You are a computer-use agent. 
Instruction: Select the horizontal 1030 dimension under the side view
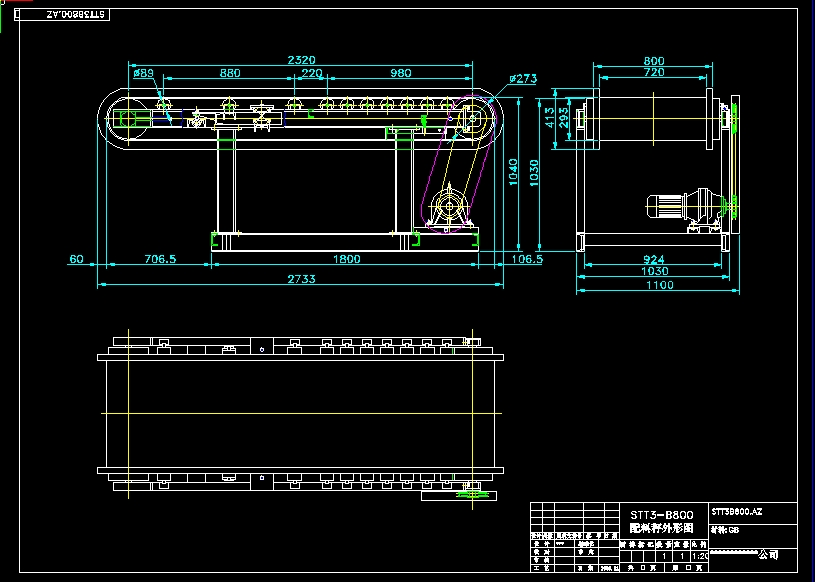click(x=655, y=271)
